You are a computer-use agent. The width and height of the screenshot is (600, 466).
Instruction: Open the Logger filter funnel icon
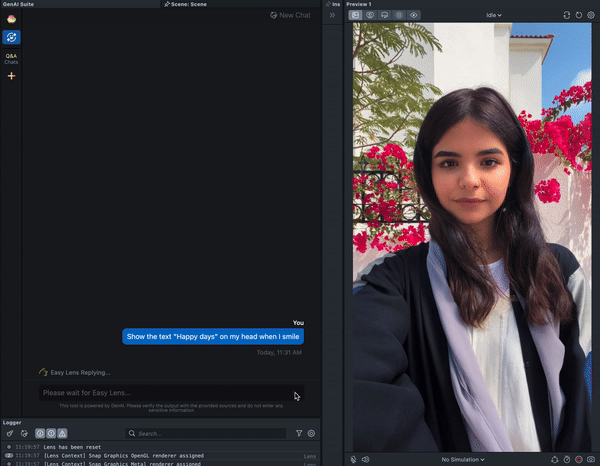point(299,433)
